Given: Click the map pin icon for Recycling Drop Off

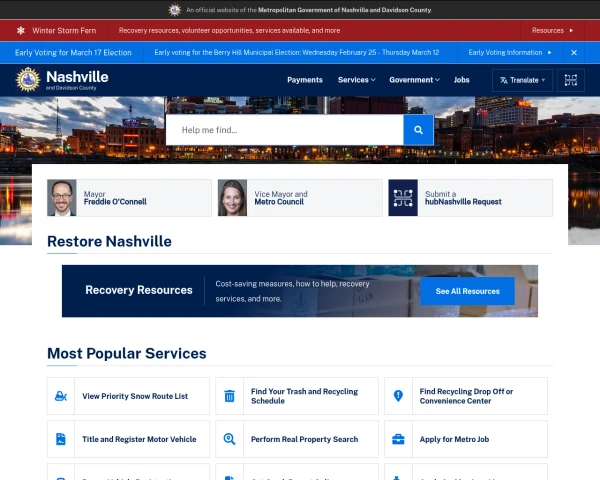Looking at the screenshot, I should pyautogui.click(x=398, y=396).
